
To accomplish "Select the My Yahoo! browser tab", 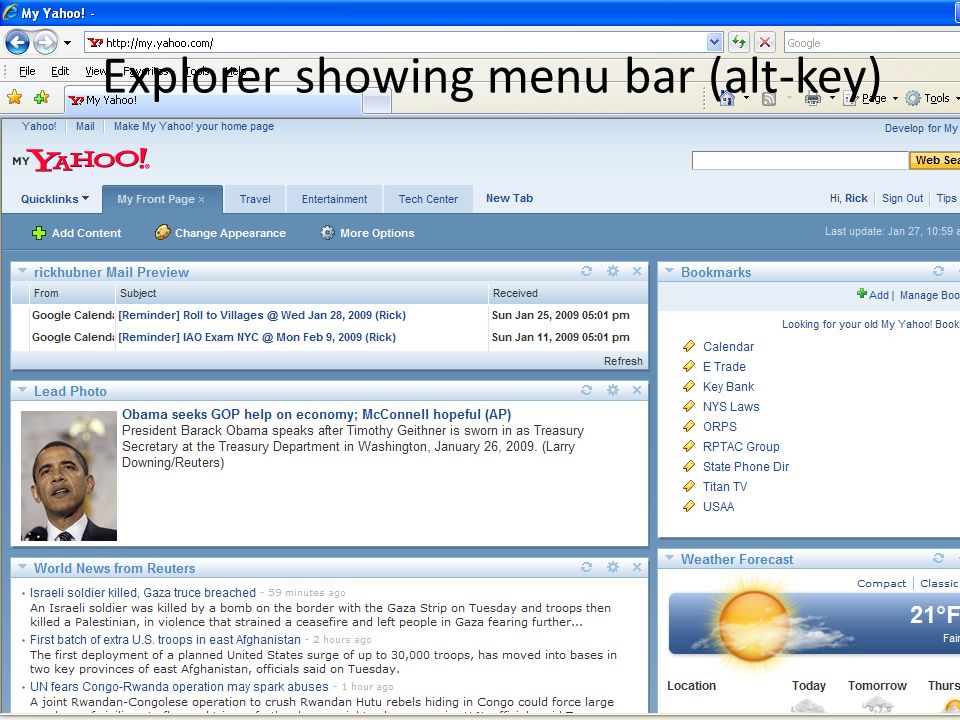I will point(212,100).
